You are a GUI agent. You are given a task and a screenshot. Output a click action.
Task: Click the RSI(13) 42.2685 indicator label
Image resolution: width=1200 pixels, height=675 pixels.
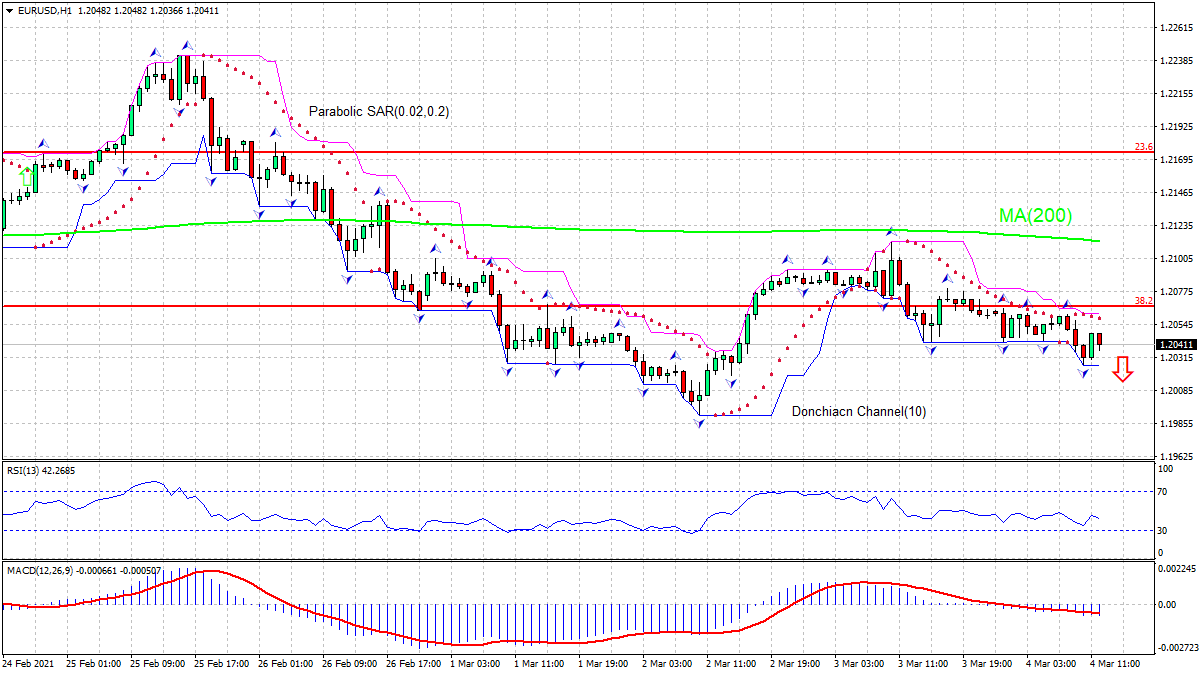[40, 469]
